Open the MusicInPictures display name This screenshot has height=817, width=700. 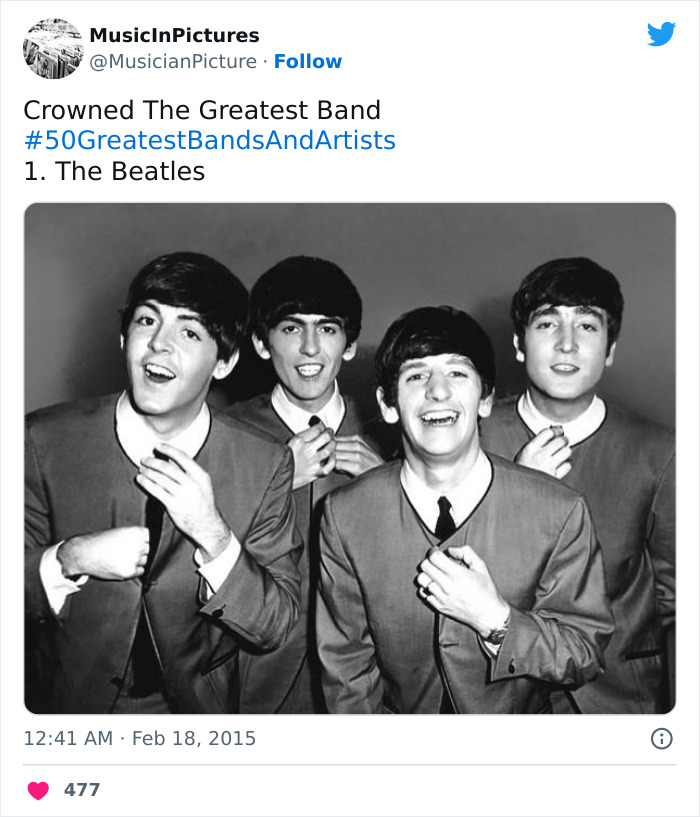[x=174, y=36]
